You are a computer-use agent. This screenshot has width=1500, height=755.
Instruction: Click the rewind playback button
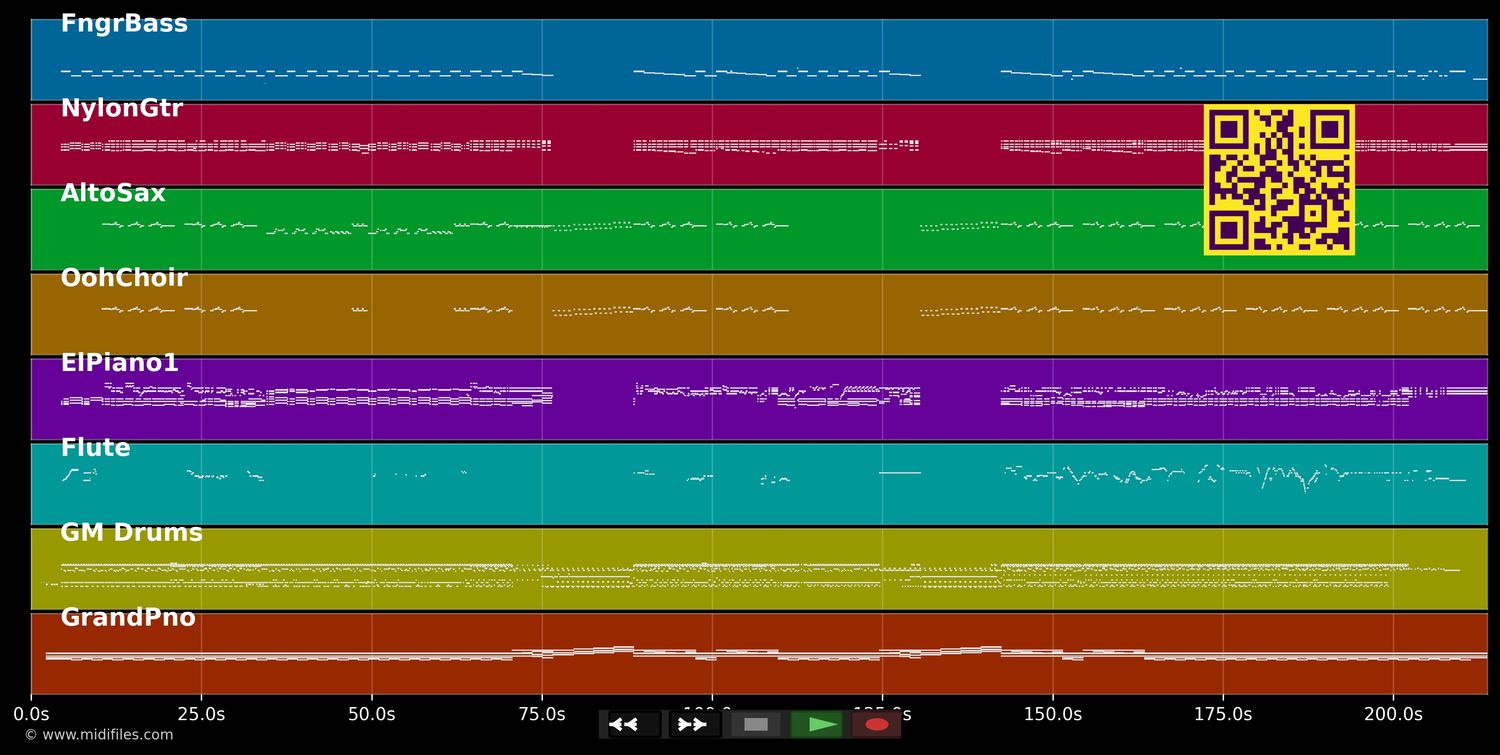[635, 724]
